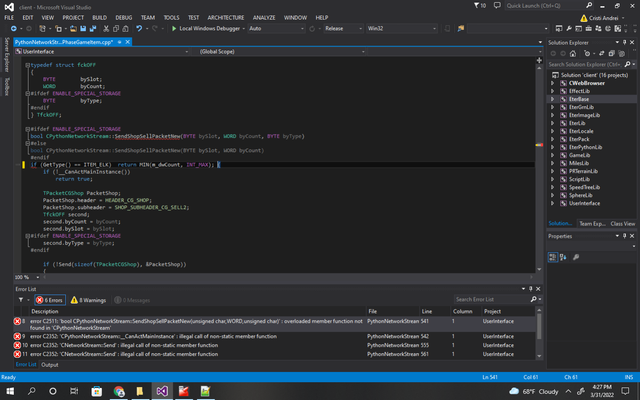Click the feedback speech bubble icon
640x400 pixels.
click(x=497, y=6)
